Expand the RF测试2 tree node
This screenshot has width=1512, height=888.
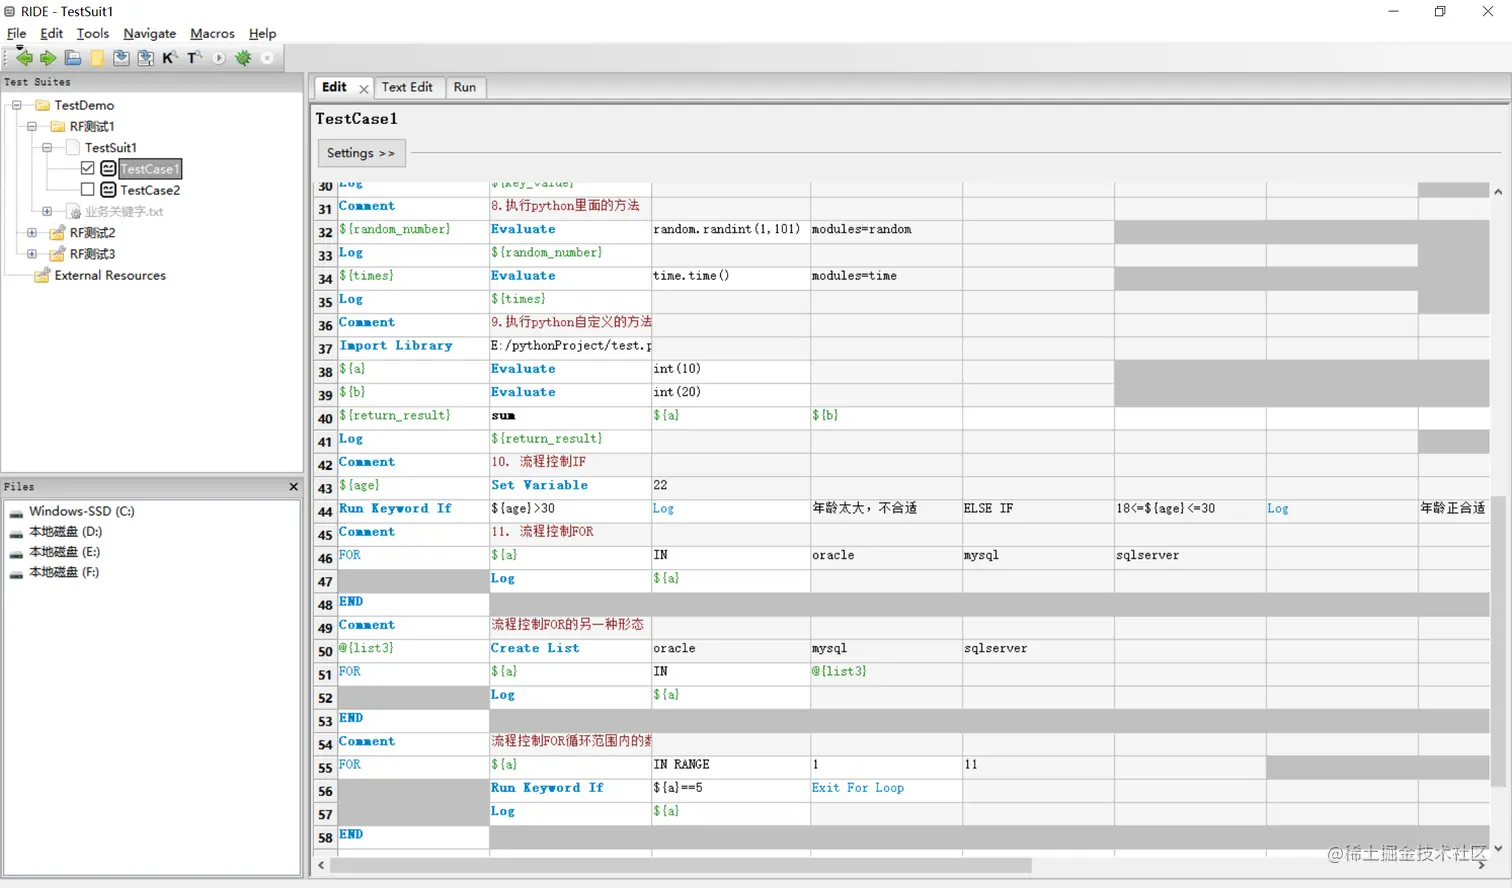coord(32,232)
